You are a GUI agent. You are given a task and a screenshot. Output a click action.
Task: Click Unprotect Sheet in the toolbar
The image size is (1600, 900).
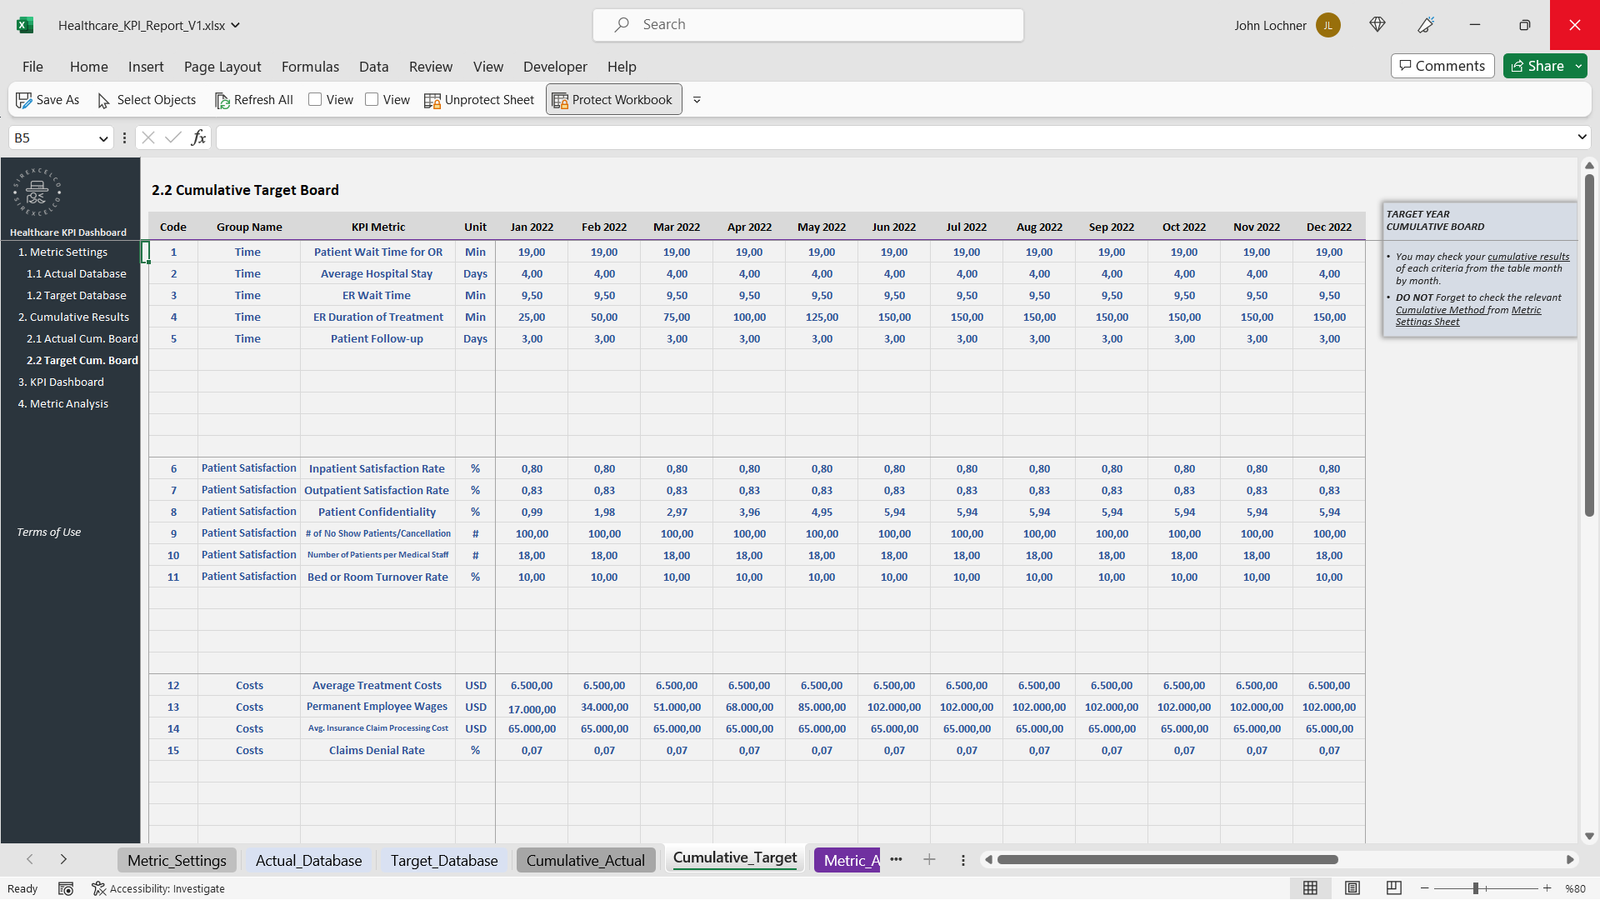[x=479, y=100]
